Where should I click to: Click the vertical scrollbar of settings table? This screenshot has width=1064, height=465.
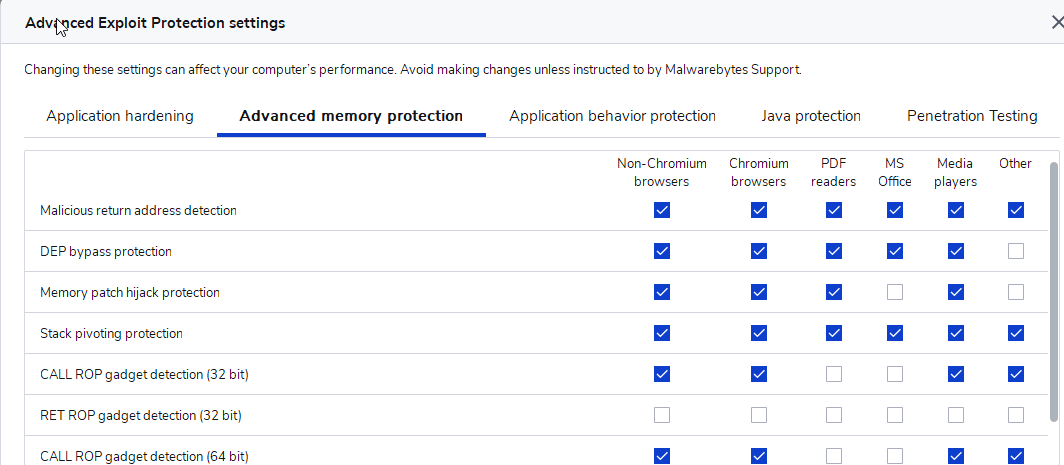click(1052, 290)
